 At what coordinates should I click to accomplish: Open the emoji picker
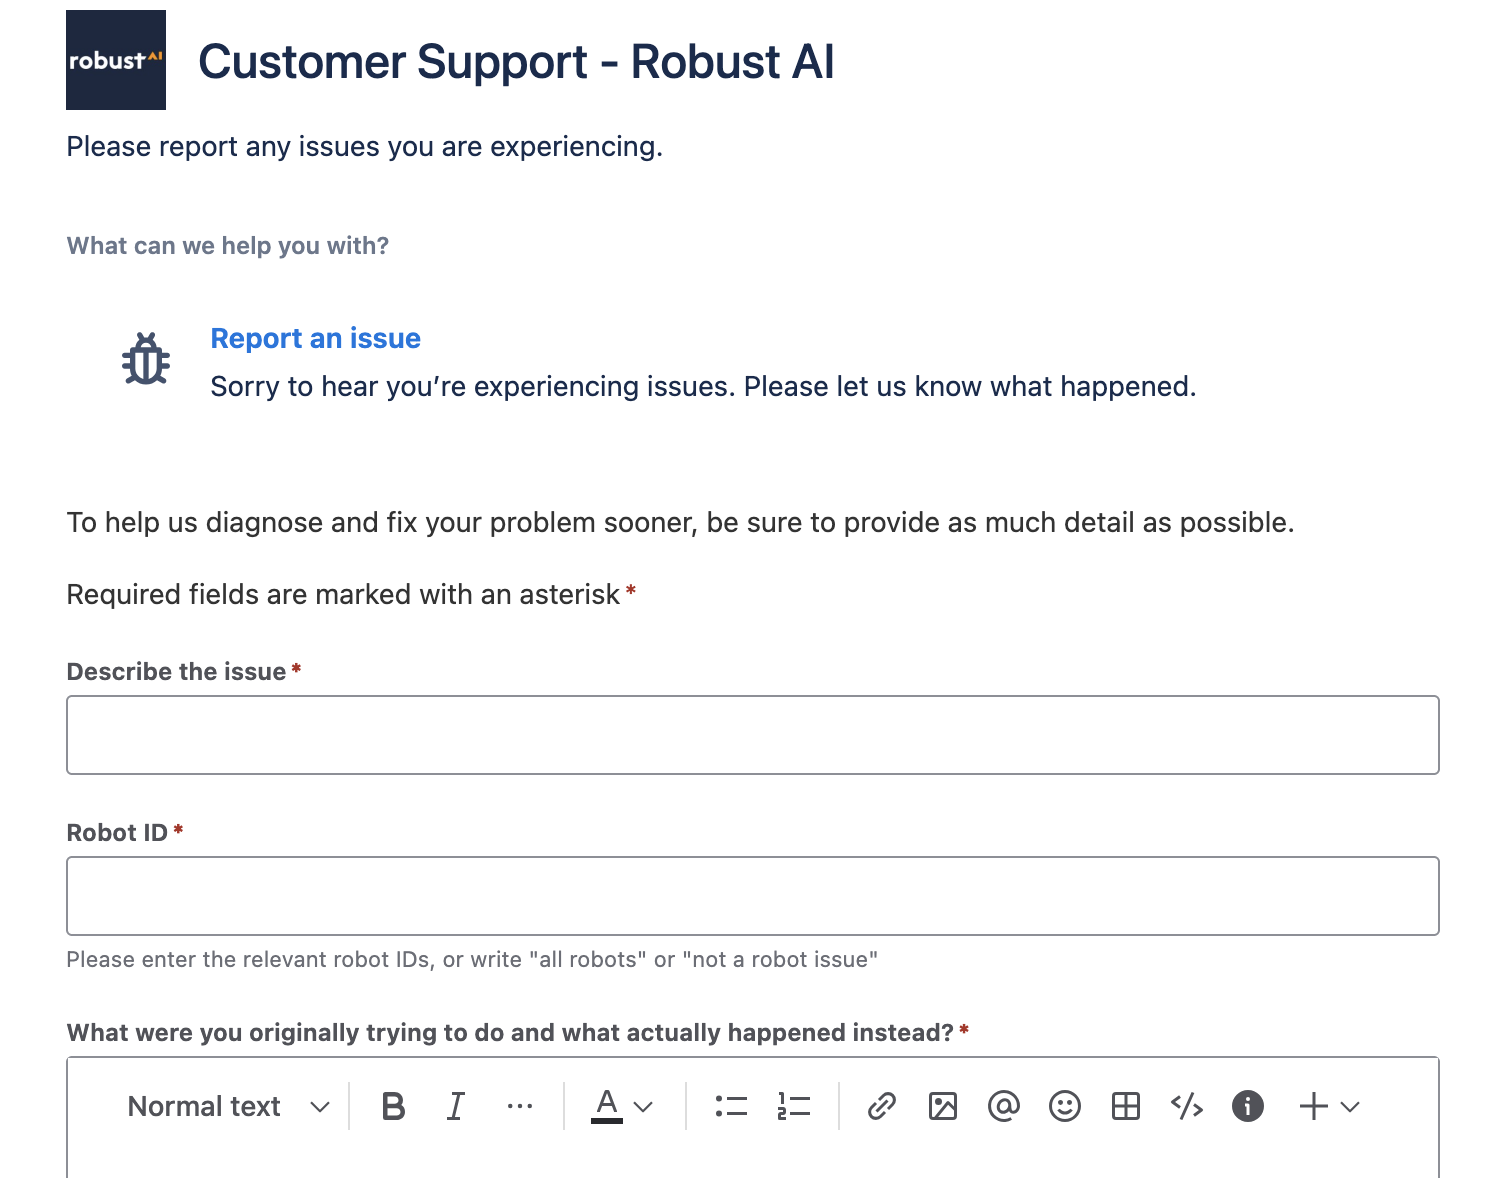point(1065,1106)
